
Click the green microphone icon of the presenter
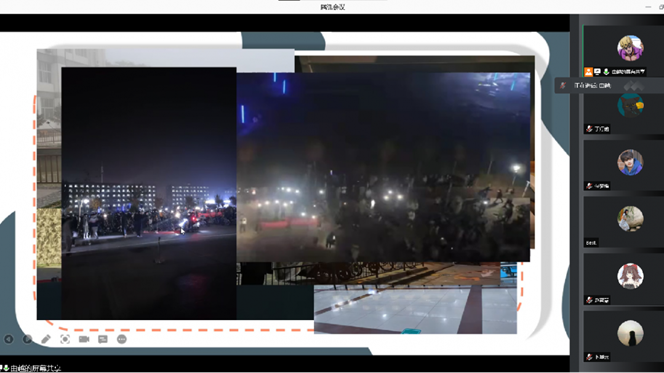pos(606,72)
